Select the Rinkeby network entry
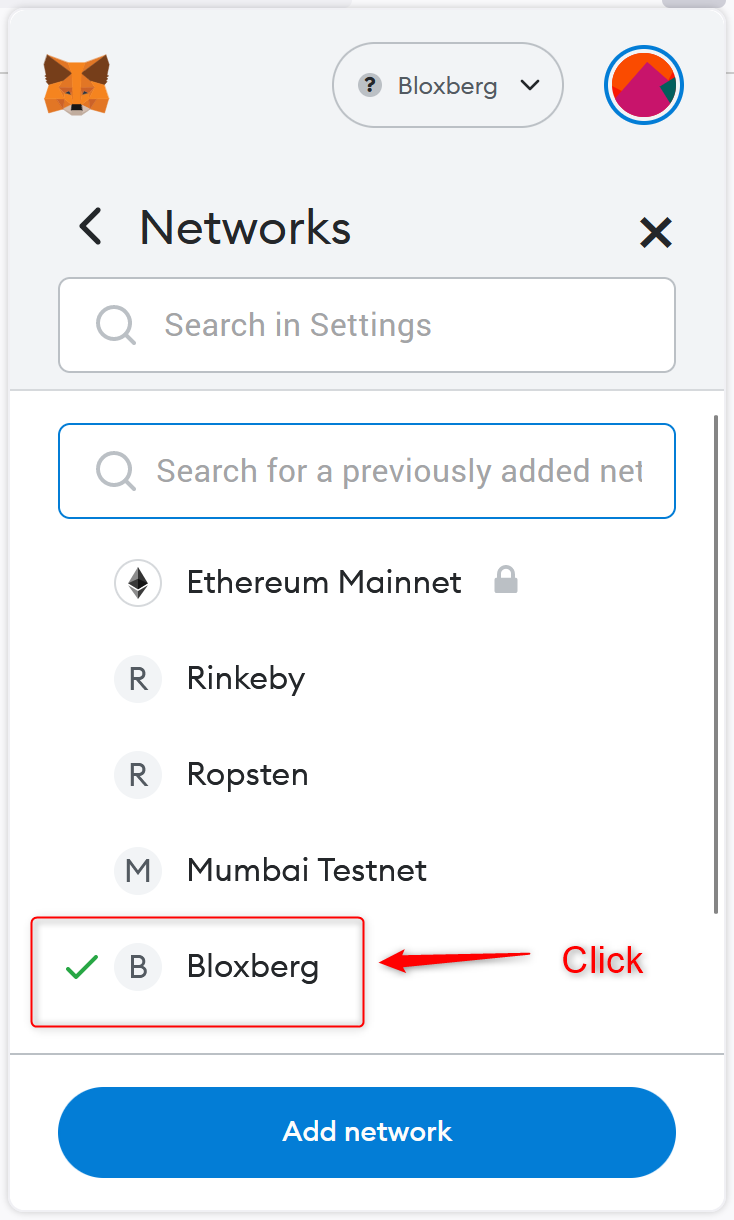734x1220 pixels. (x=246, y=679)
